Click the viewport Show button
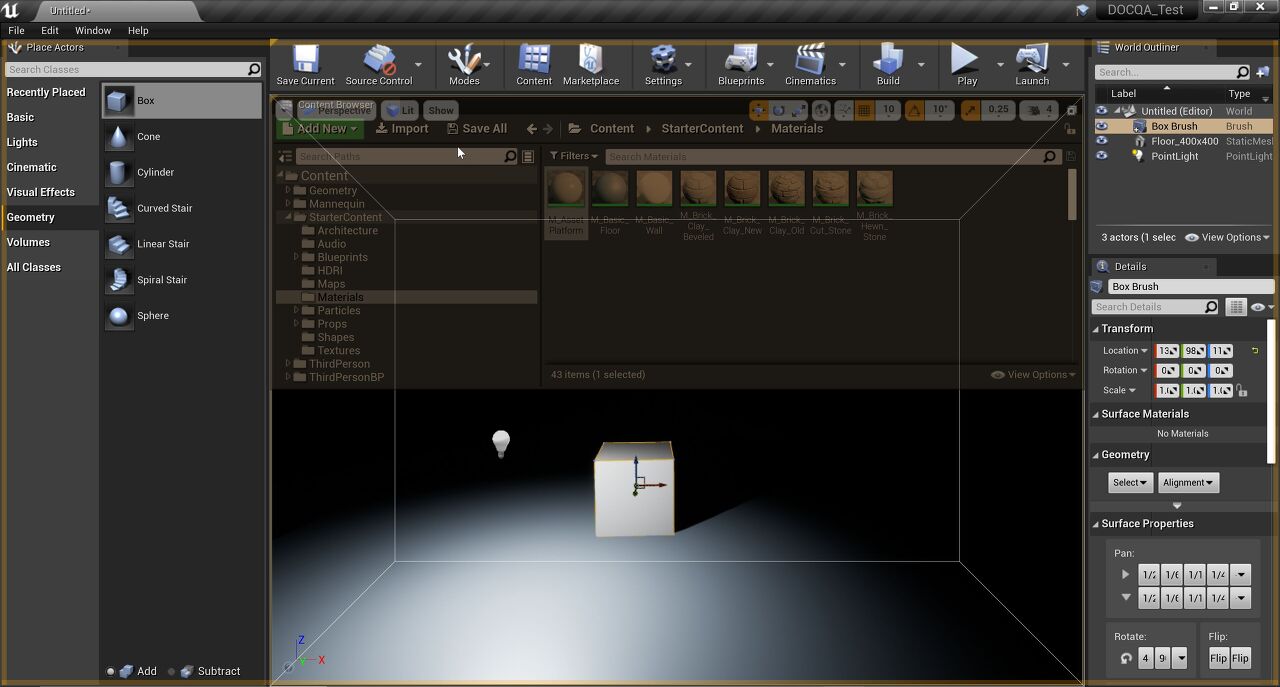The height and width of the screenshot is (687, 1280). 441,110
